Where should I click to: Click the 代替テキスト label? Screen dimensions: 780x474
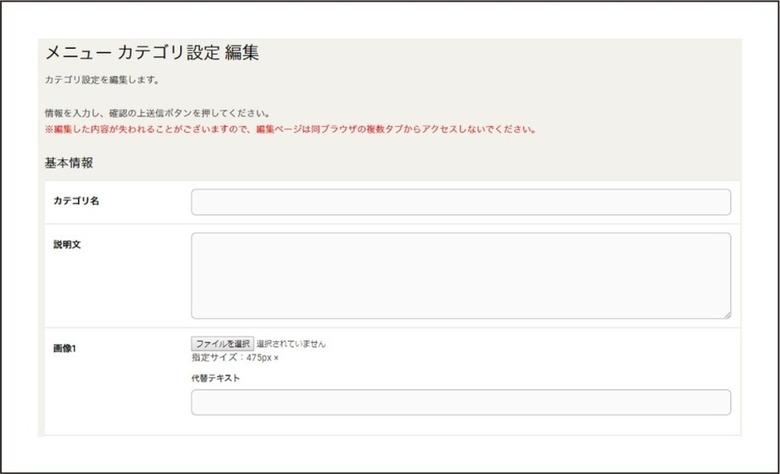coord(215,378)
